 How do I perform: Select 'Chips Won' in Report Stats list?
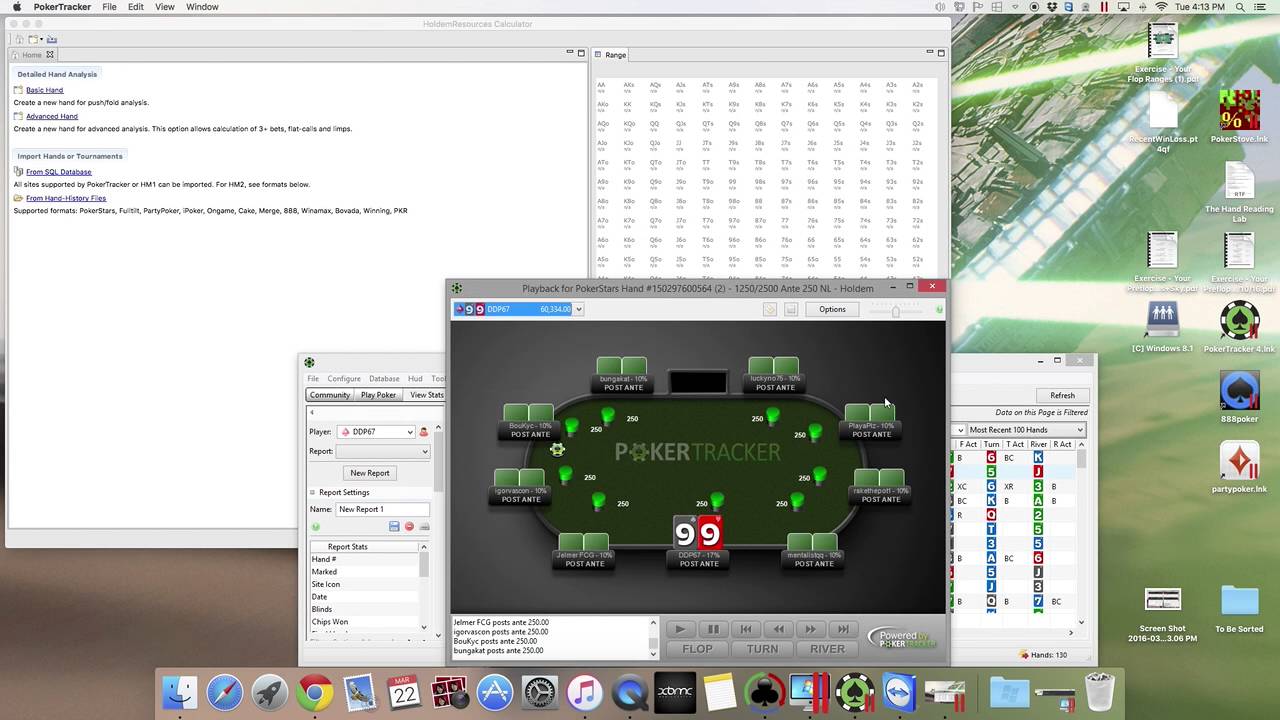pos(365,622)
